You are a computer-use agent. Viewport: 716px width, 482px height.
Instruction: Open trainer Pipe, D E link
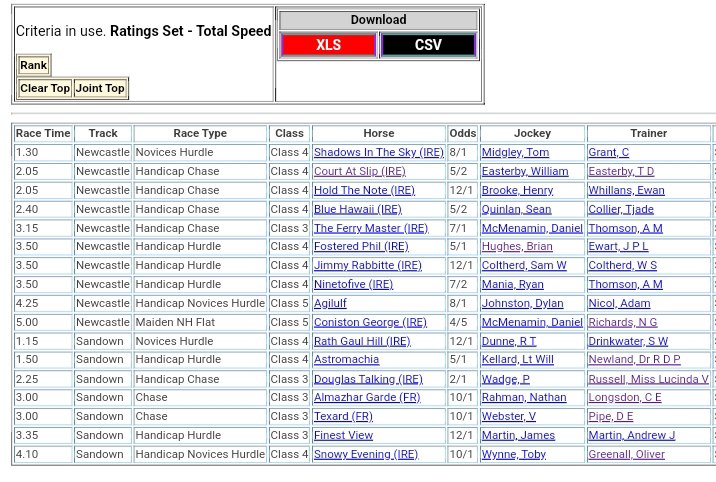click(x=611, y=417)
